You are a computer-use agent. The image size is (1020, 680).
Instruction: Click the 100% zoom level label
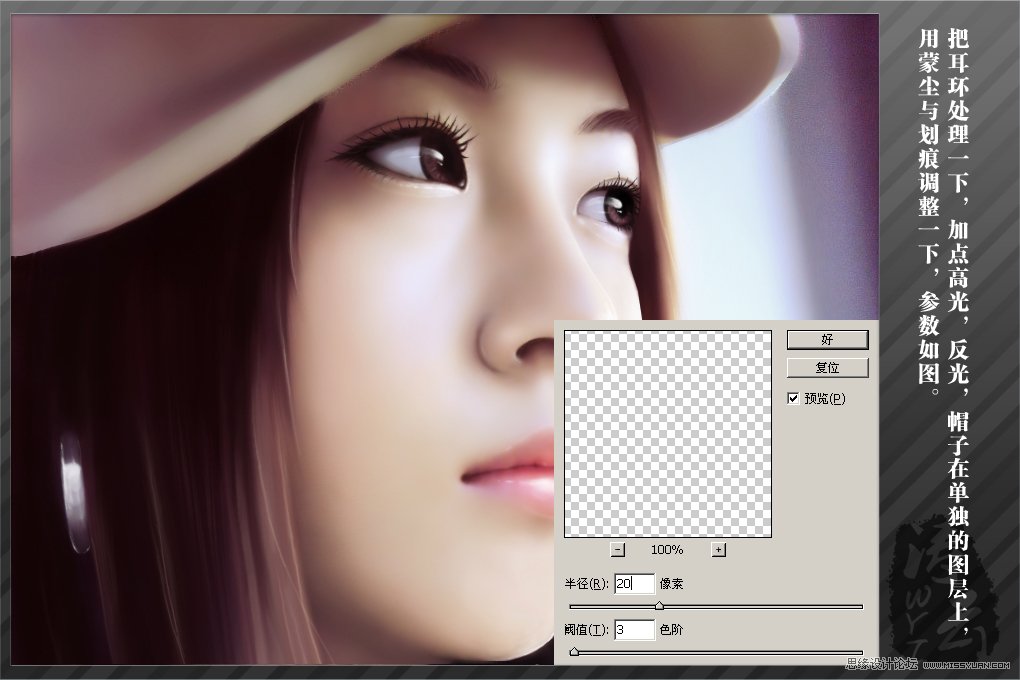click(667, 550)
